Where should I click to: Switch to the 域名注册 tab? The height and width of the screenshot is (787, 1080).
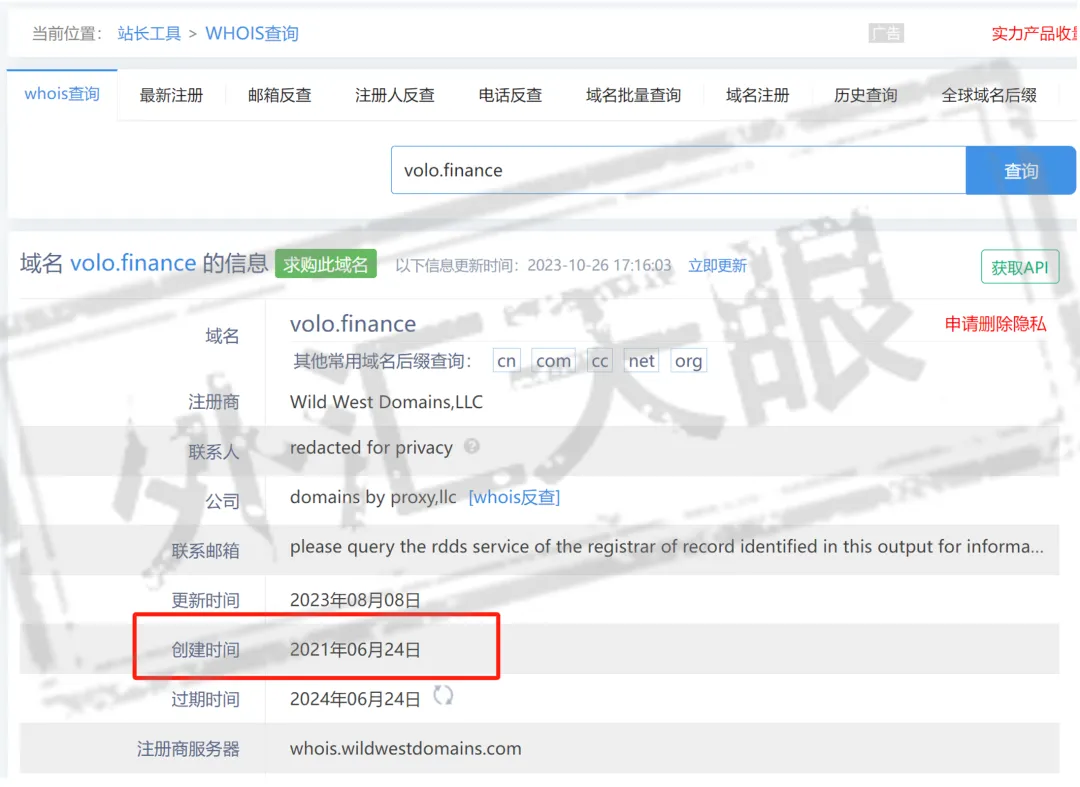(758, 95)
